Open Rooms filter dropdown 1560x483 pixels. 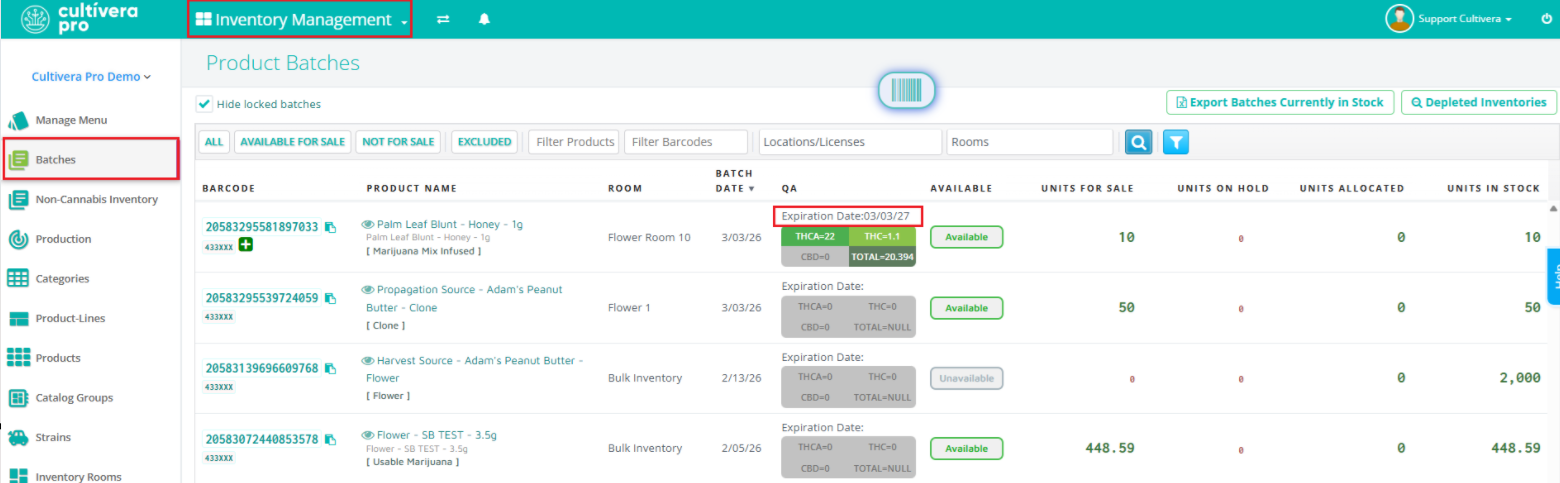1030,142
